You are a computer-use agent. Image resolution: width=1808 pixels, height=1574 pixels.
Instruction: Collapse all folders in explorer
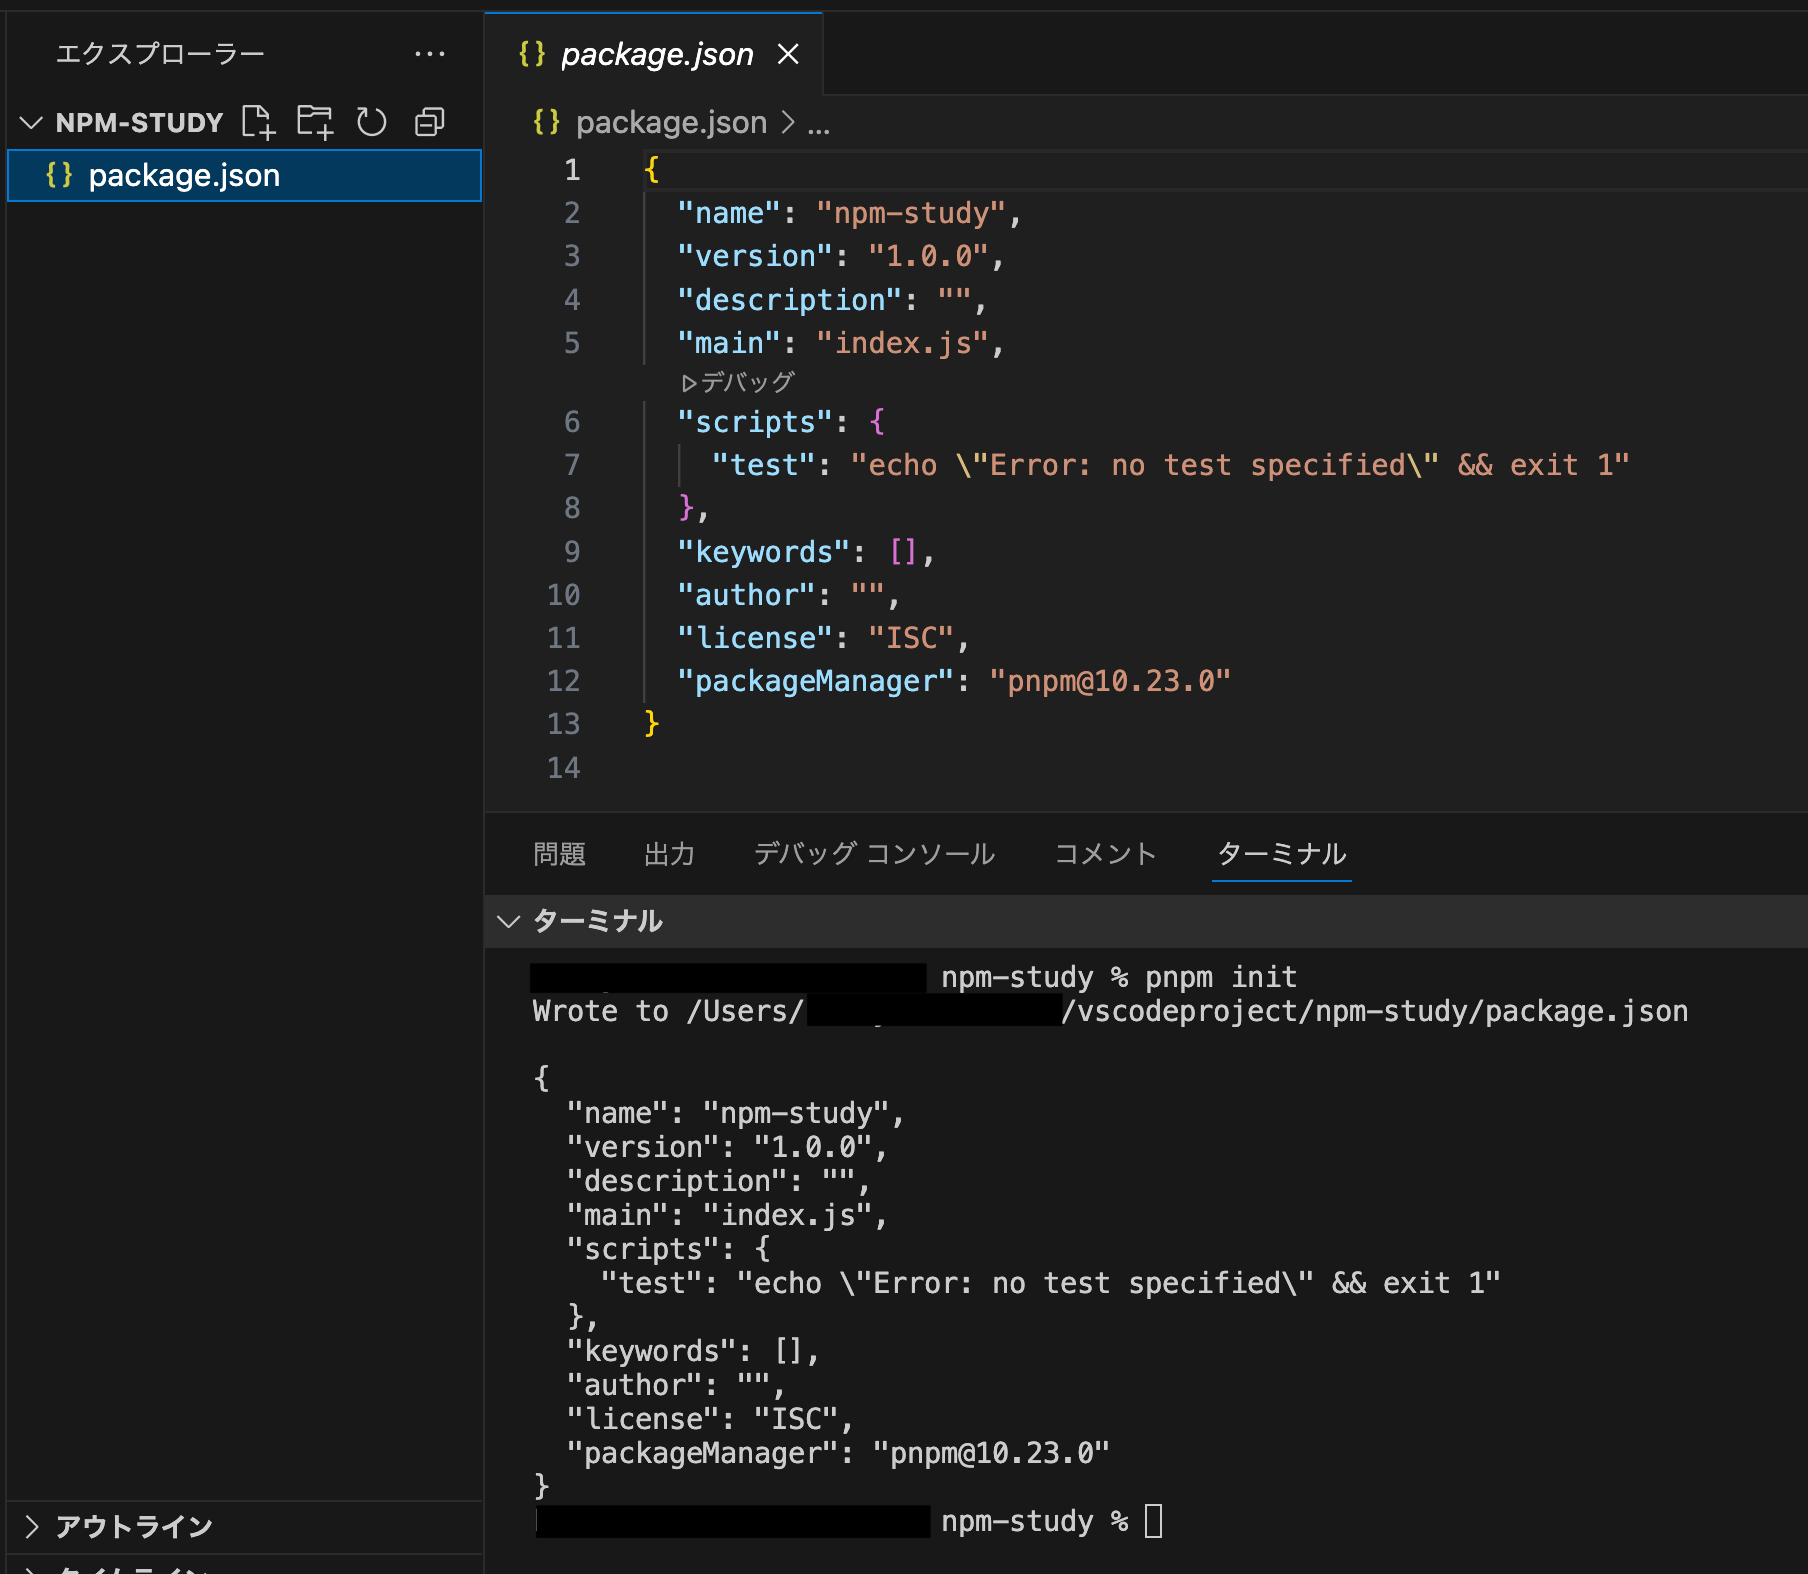coord(430,122)
